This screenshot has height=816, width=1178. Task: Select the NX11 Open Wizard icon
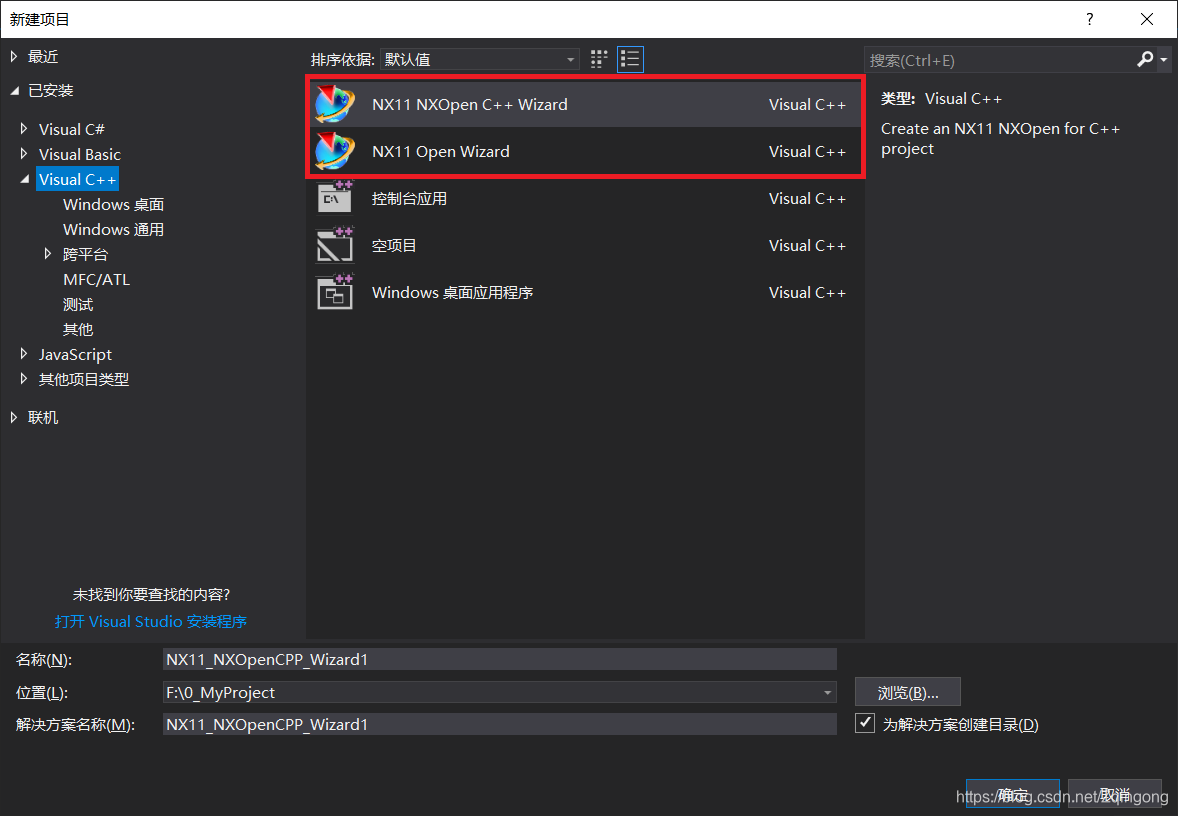(334, 151)
